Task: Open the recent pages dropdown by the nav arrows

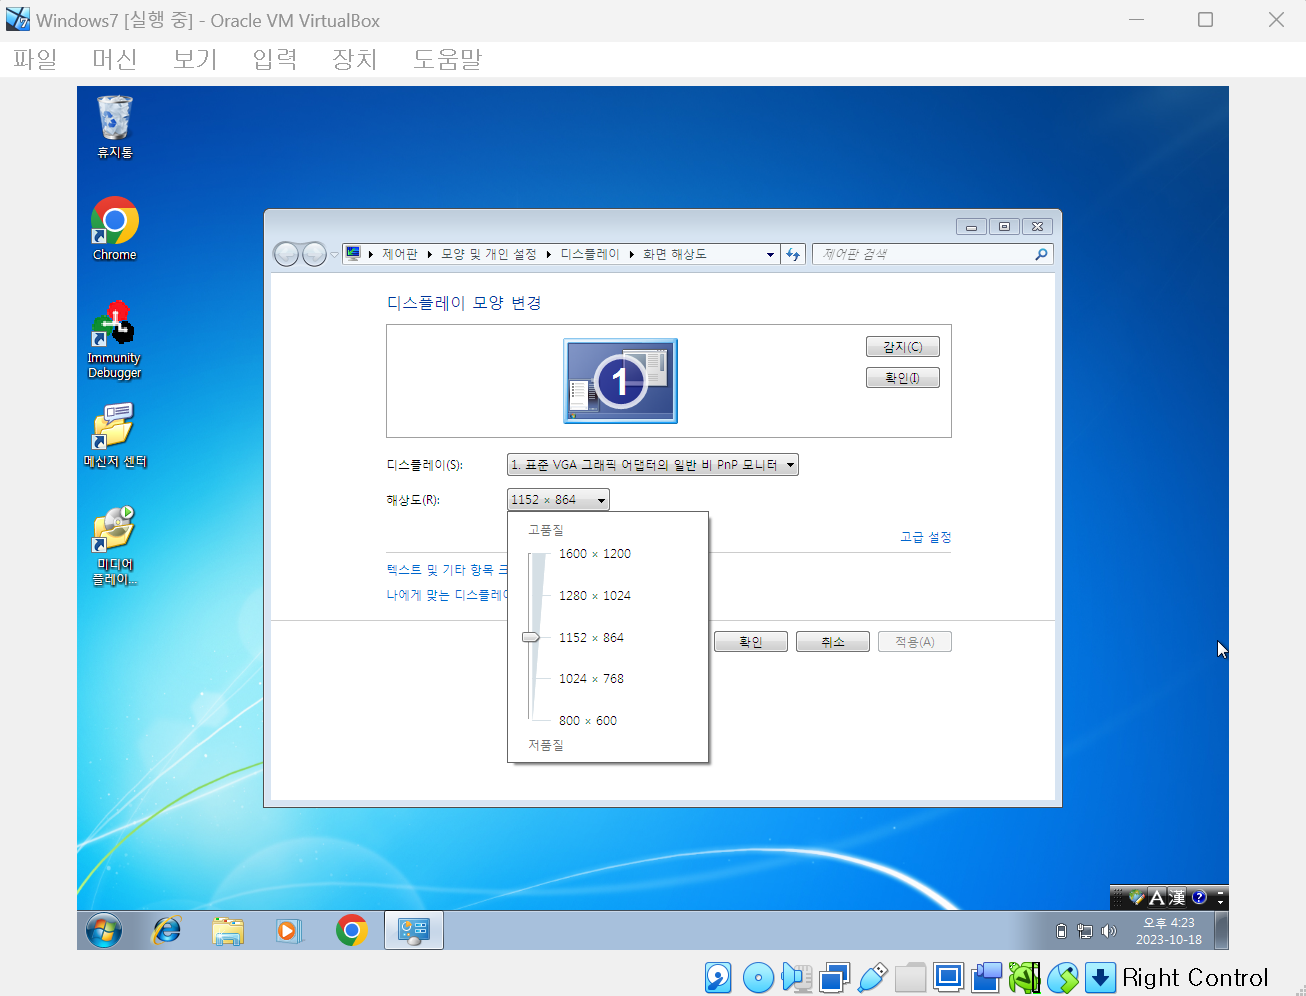Action: point(334,254)
